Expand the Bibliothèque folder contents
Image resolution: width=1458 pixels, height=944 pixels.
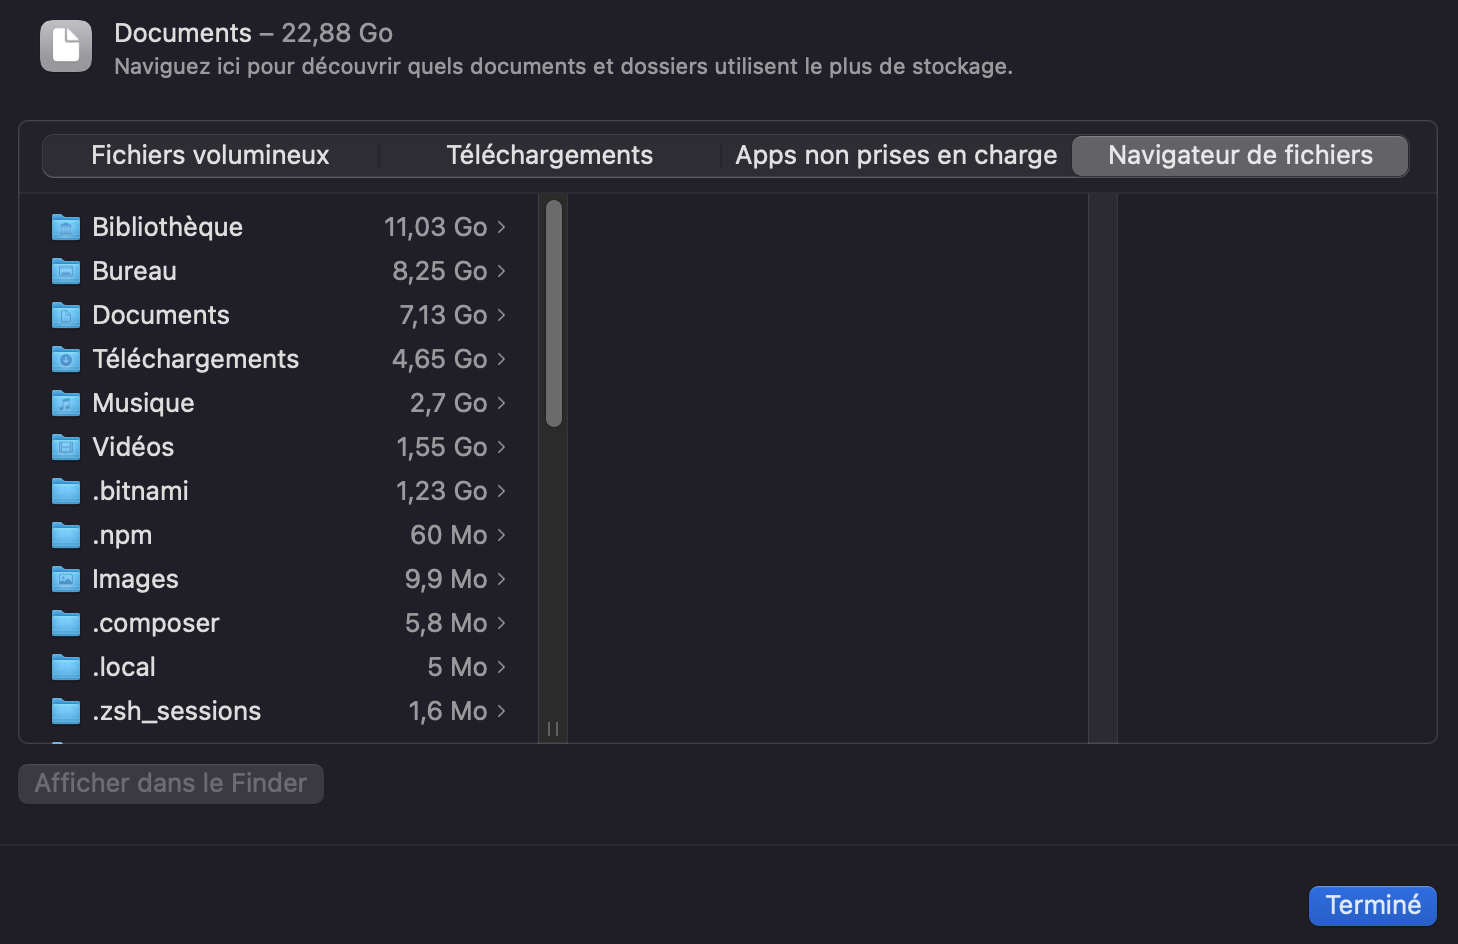[503, 227]
